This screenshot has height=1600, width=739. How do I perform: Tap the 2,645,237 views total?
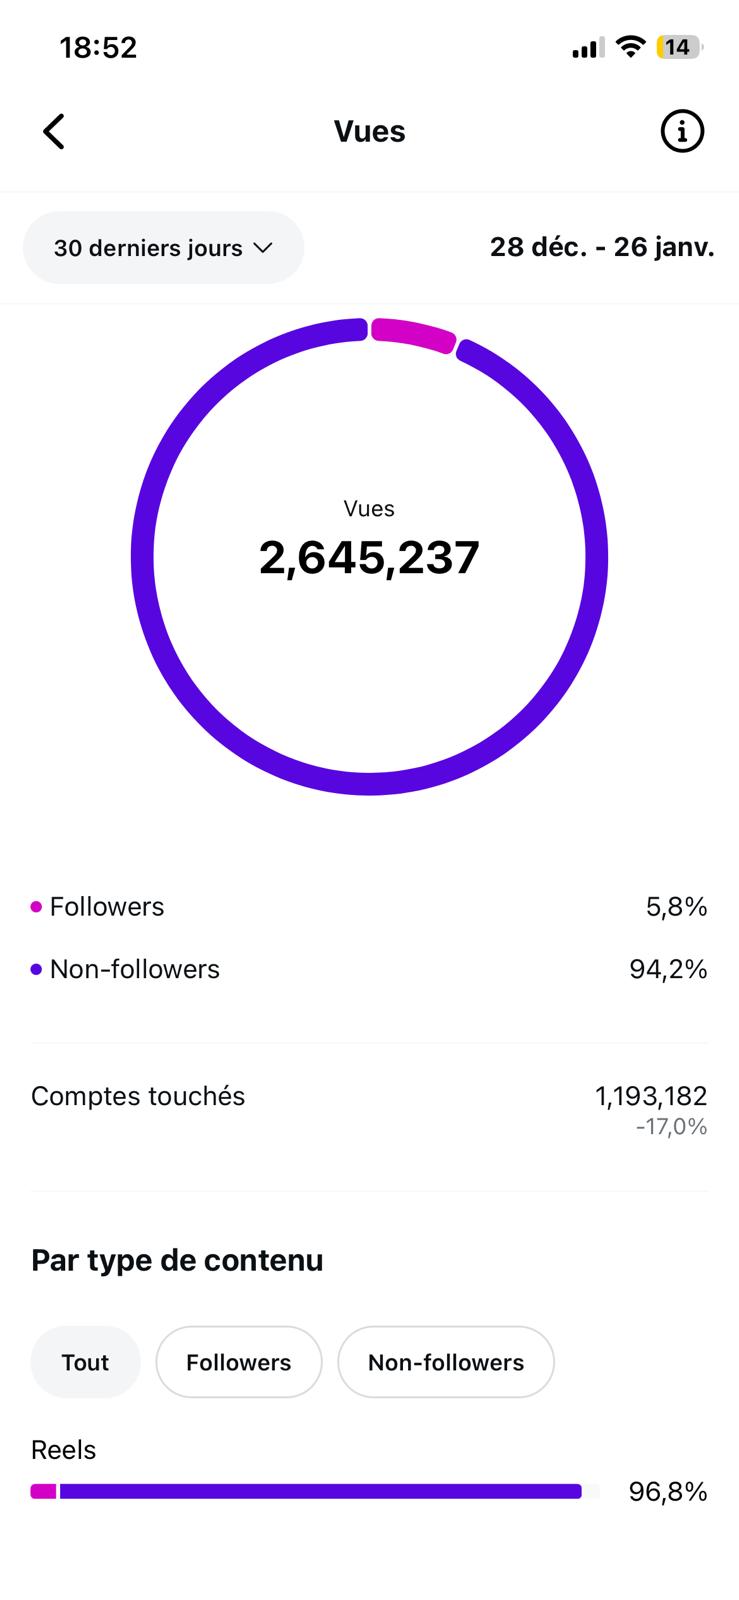pos(369,557)
